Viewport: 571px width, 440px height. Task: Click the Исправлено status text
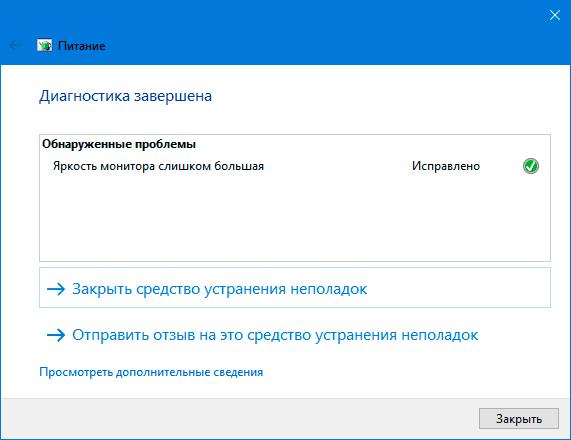click(x=446, y=166)
